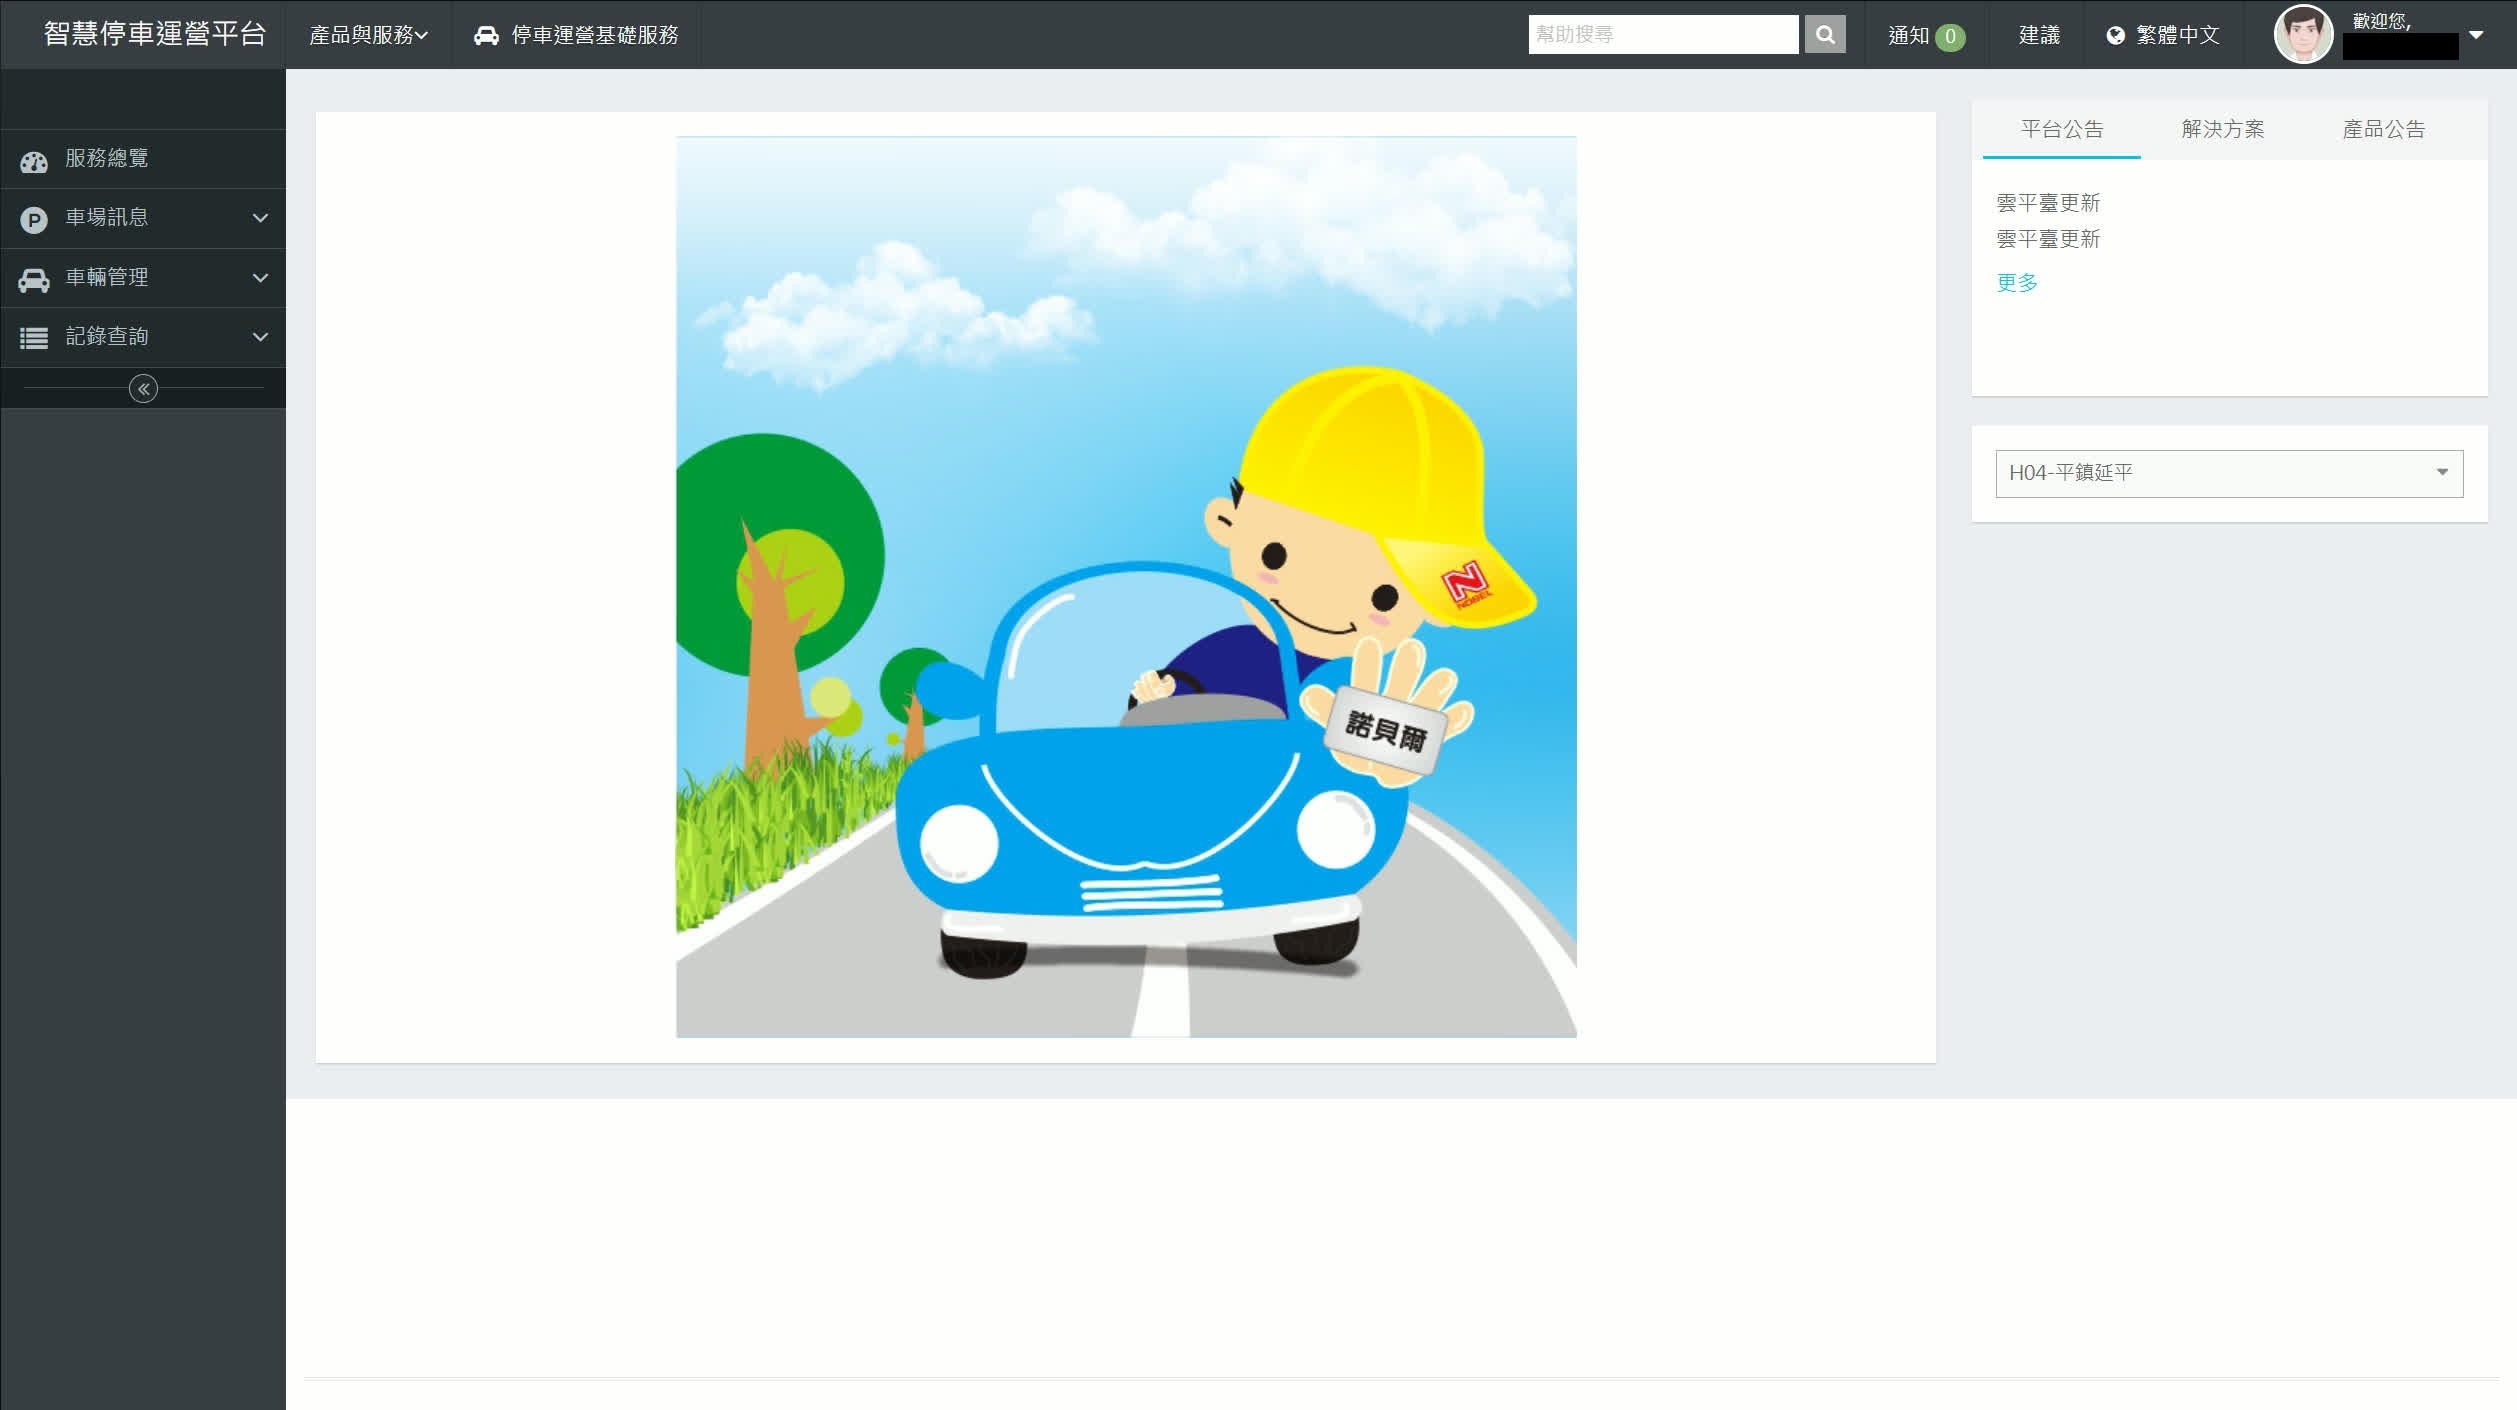The height and width of the screenshot is (1410, 2517).
Task: Click the 智慧停車運營平台 title
Action: [x=155, y=34]
